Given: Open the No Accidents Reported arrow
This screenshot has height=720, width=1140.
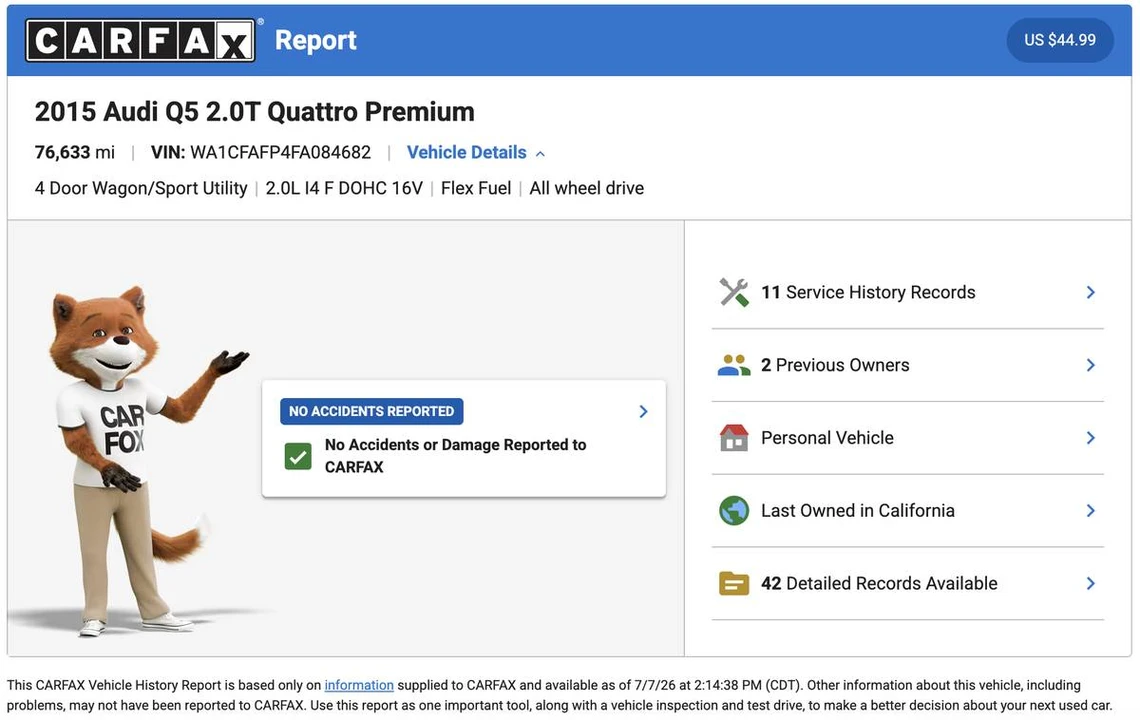Looking at the screenshot, I should pyautogui.click(x=643, y=412).
